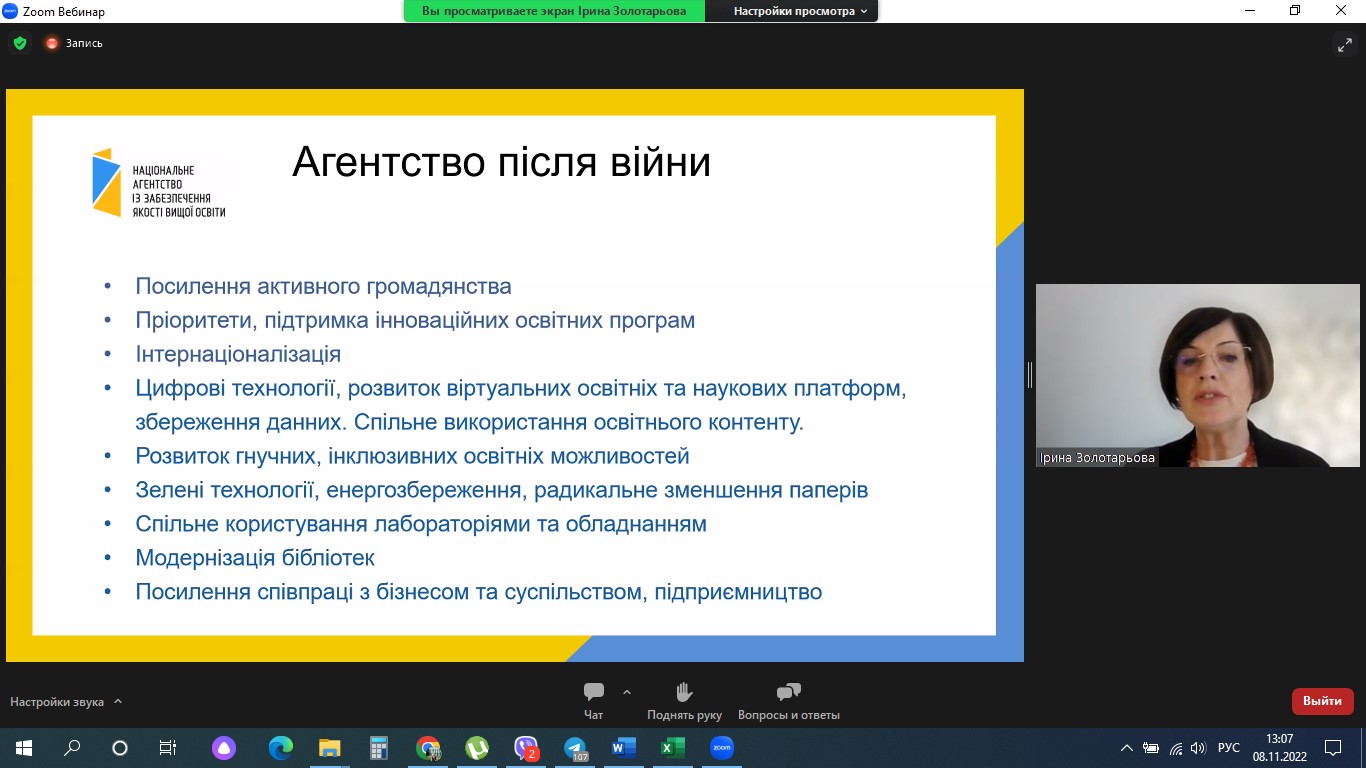Open the Questions and Answers icon
The height and width of the screenshot is (768, 1366).
788,692
